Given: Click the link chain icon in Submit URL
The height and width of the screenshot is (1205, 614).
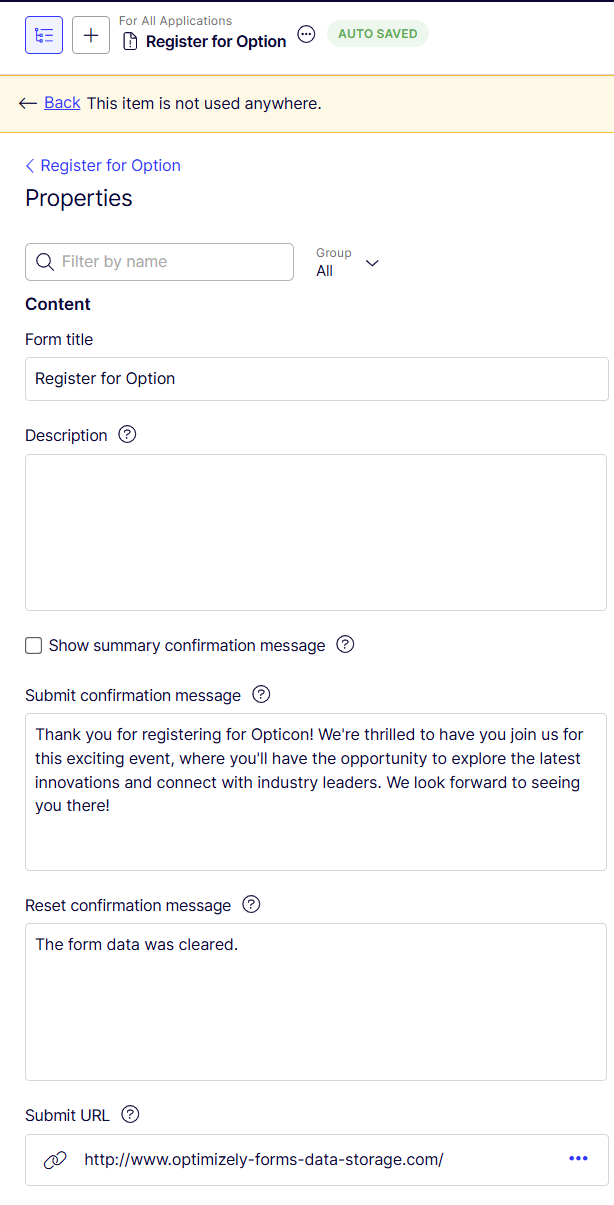Looking at the screenshot, I should (55, 1160).
